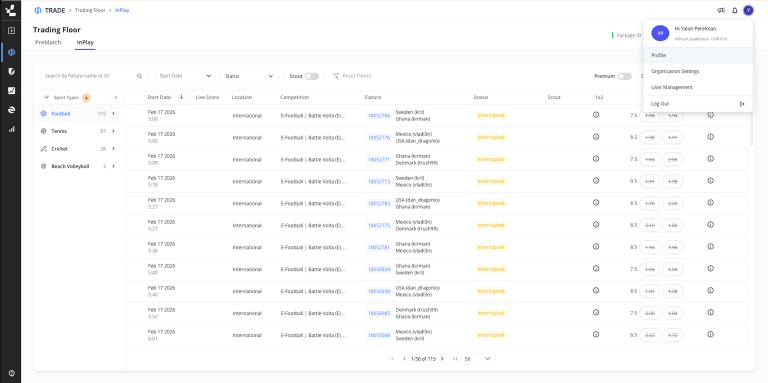Click Interrupted status for fixture 18052776
768x383 pixels.
click(490, 138)
